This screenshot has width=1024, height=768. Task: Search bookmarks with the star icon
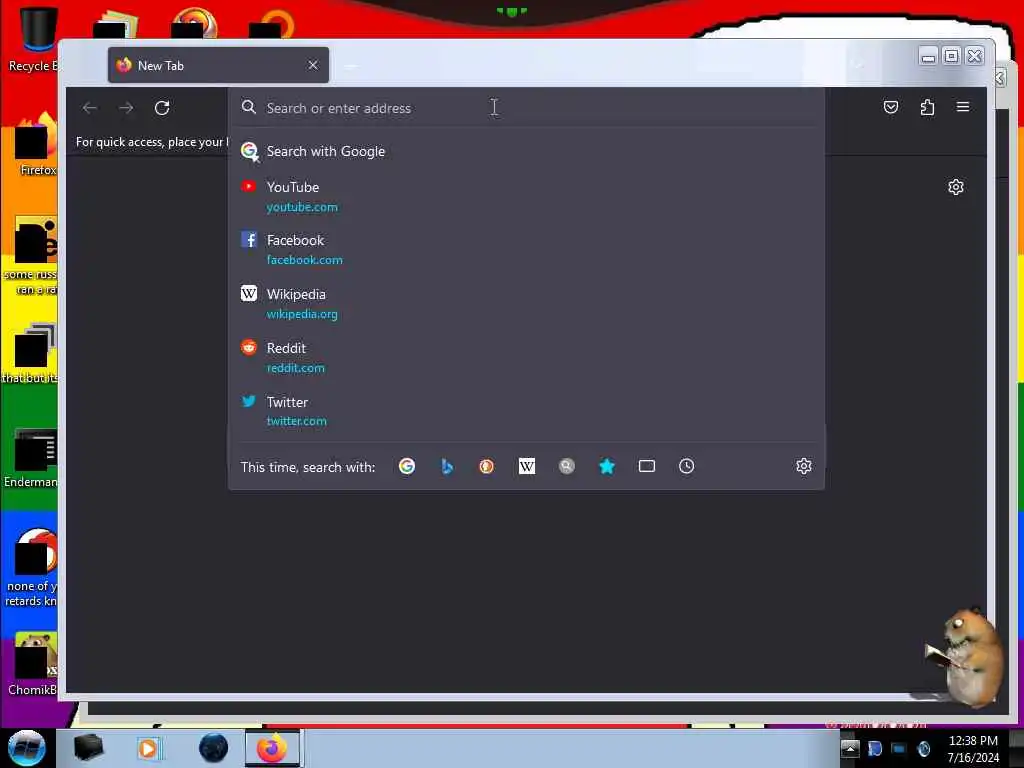click(x=607, y=466)
